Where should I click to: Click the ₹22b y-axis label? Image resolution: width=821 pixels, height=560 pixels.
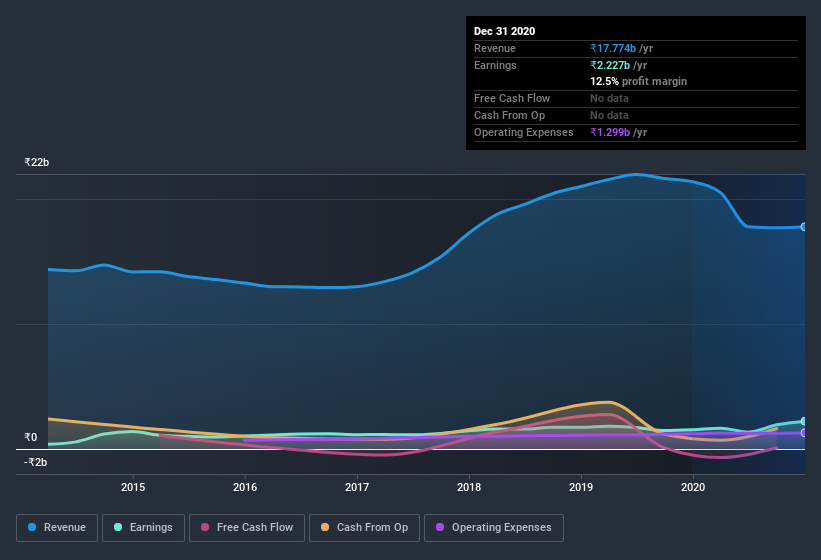[37, 162]
